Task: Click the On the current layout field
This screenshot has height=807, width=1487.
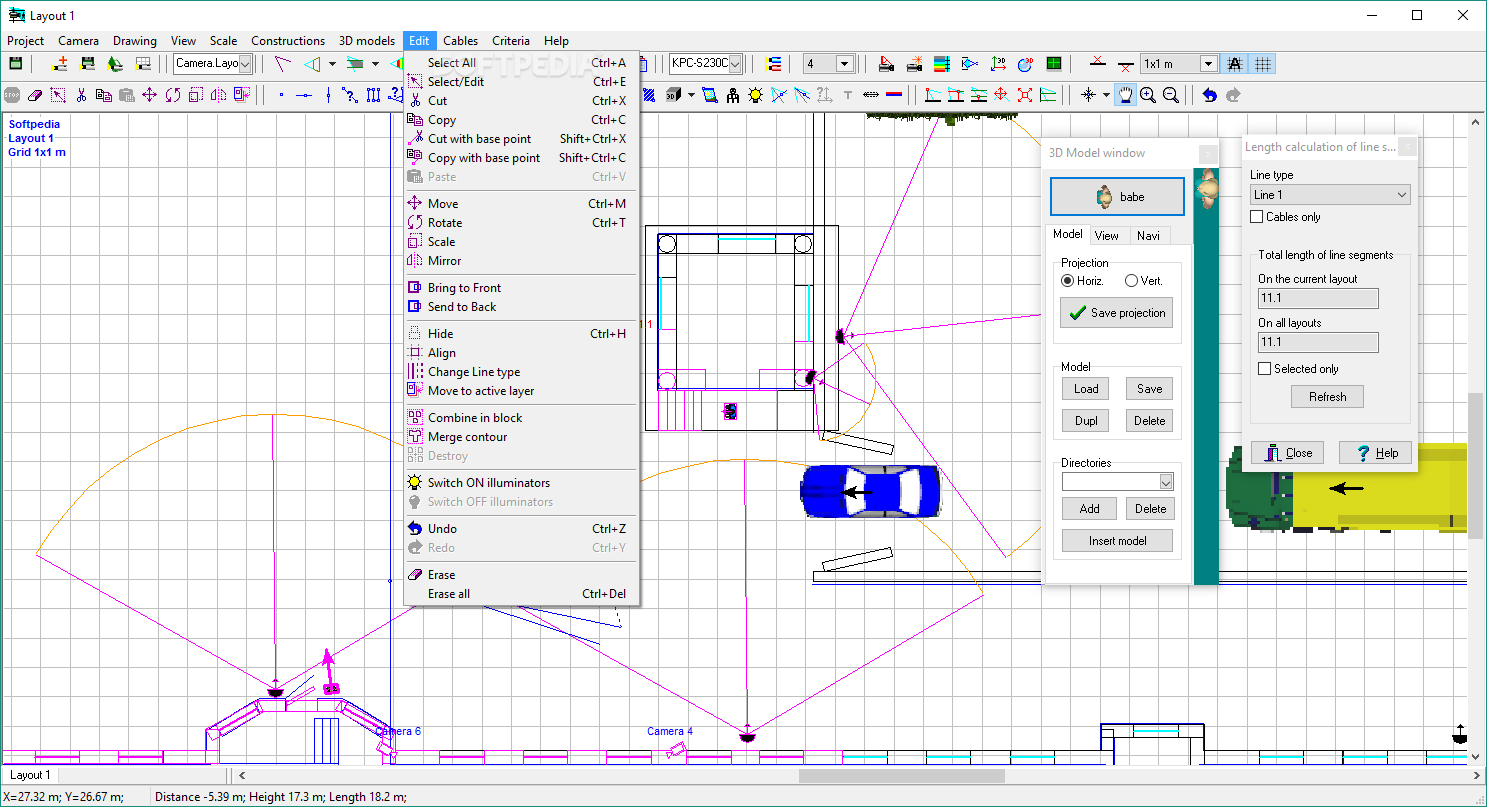Action: click(1318, 298)
